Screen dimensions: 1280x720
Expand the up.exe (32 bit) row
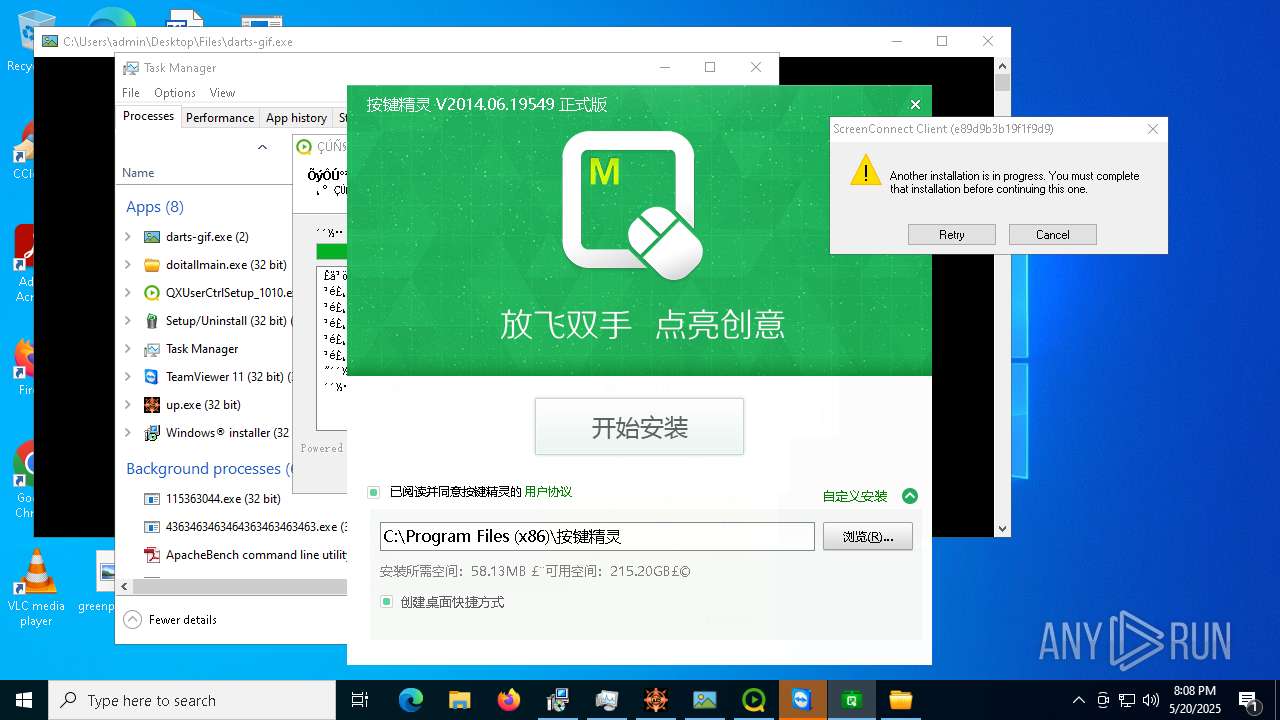[128, 405]
